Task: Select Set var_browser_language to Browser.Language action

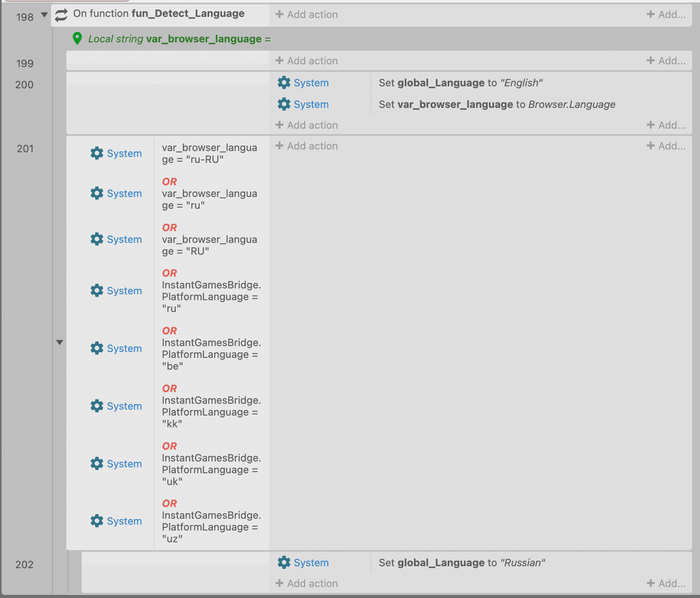Action: pos(497,104)
